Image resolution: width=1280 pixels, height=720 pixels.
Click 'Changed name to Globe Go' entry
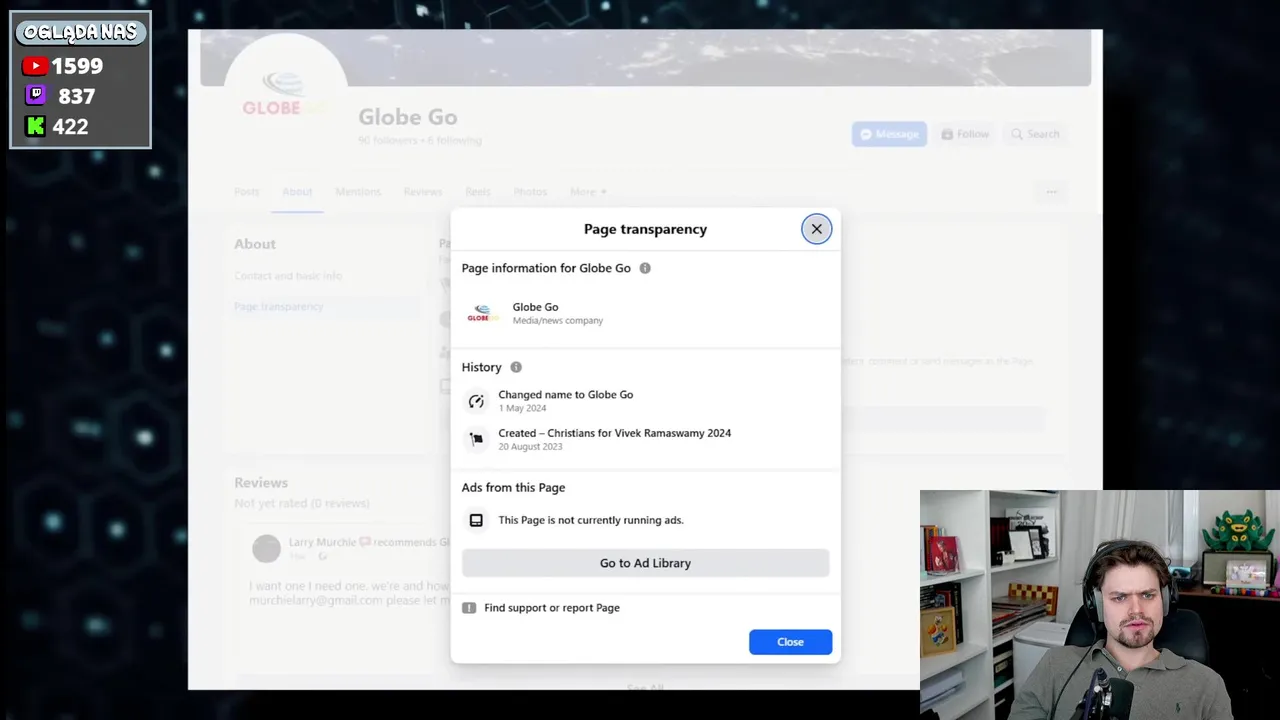566,395
